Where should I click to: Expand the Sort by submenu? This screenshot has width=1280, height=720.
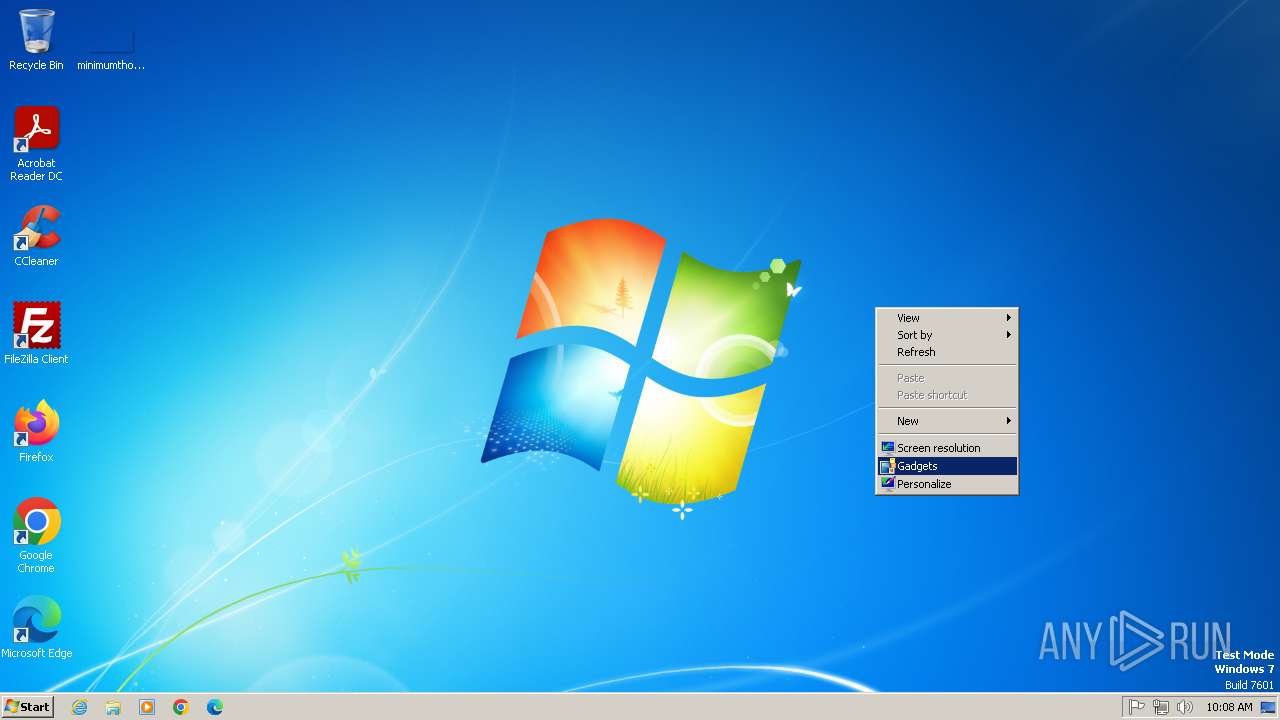947,335
